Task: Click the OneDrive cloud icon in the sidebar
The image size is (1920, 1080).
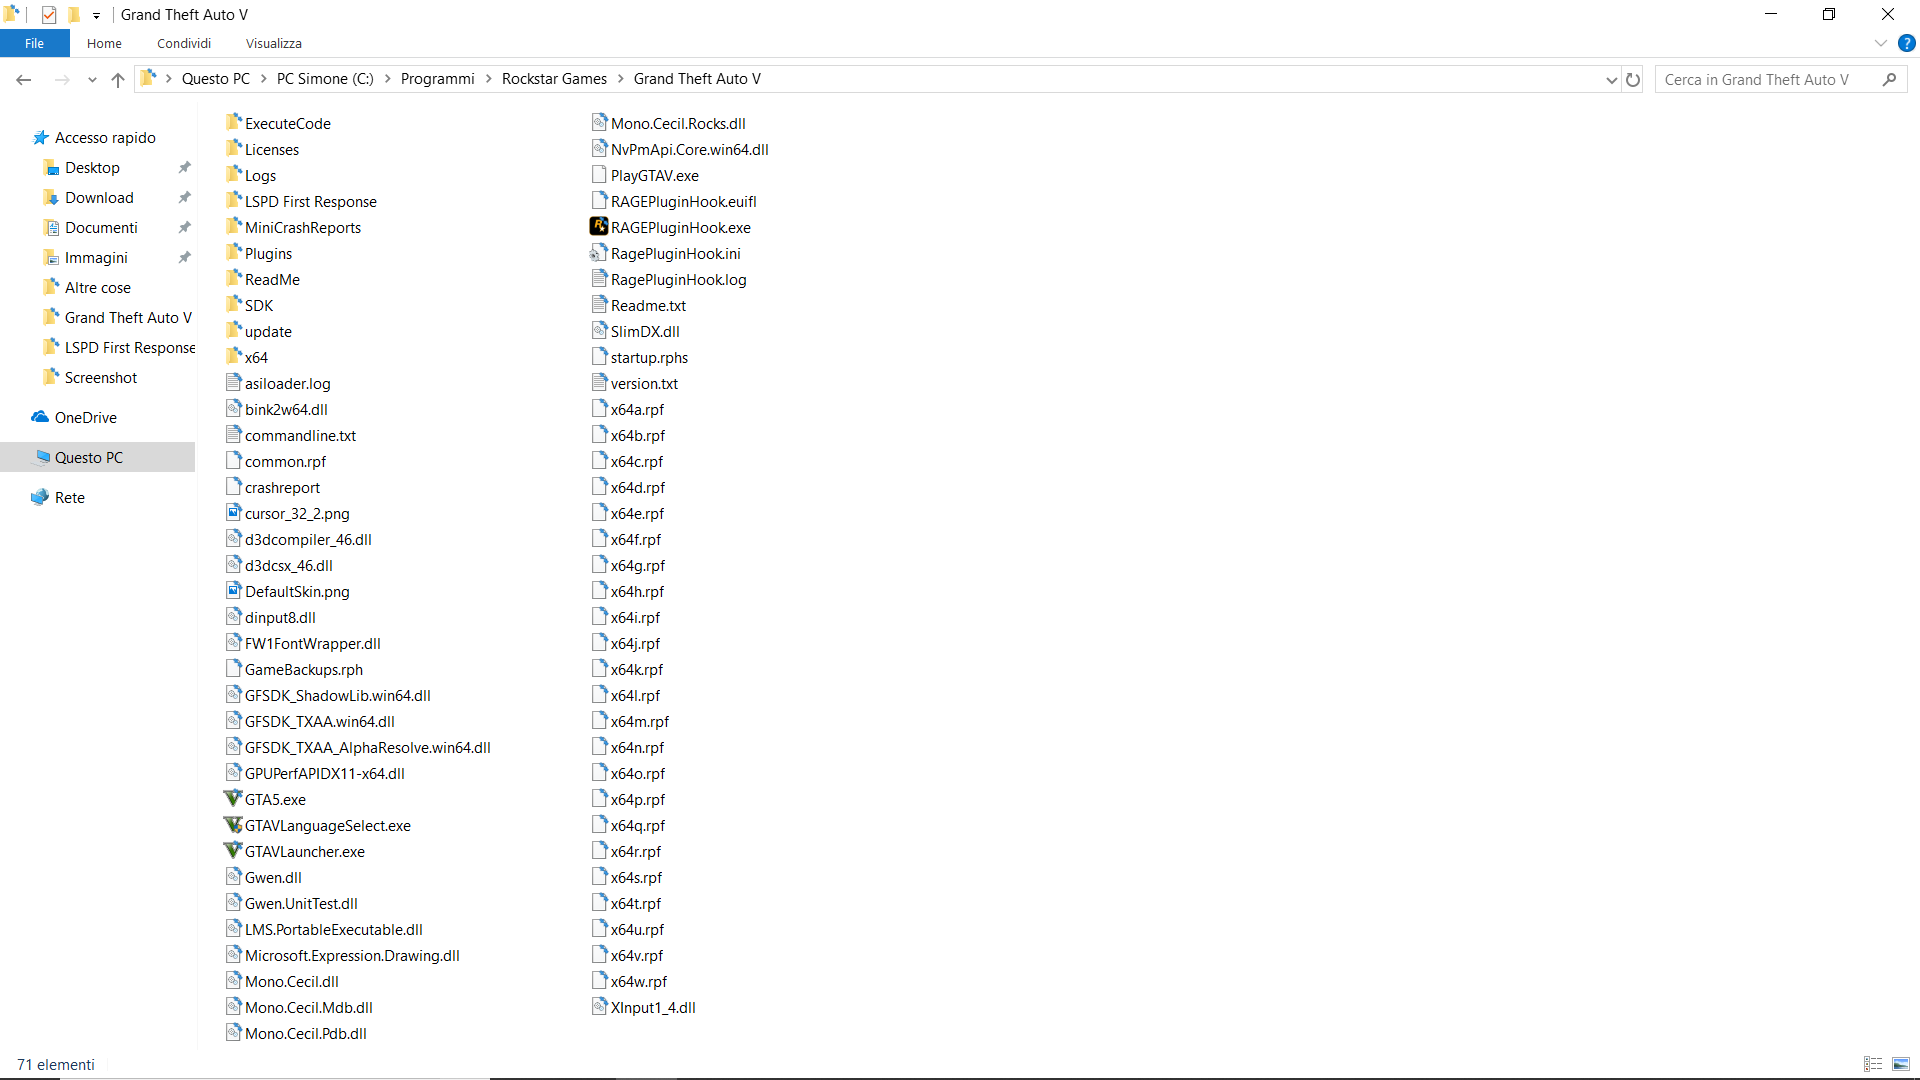Action: (x=40, y=417)
